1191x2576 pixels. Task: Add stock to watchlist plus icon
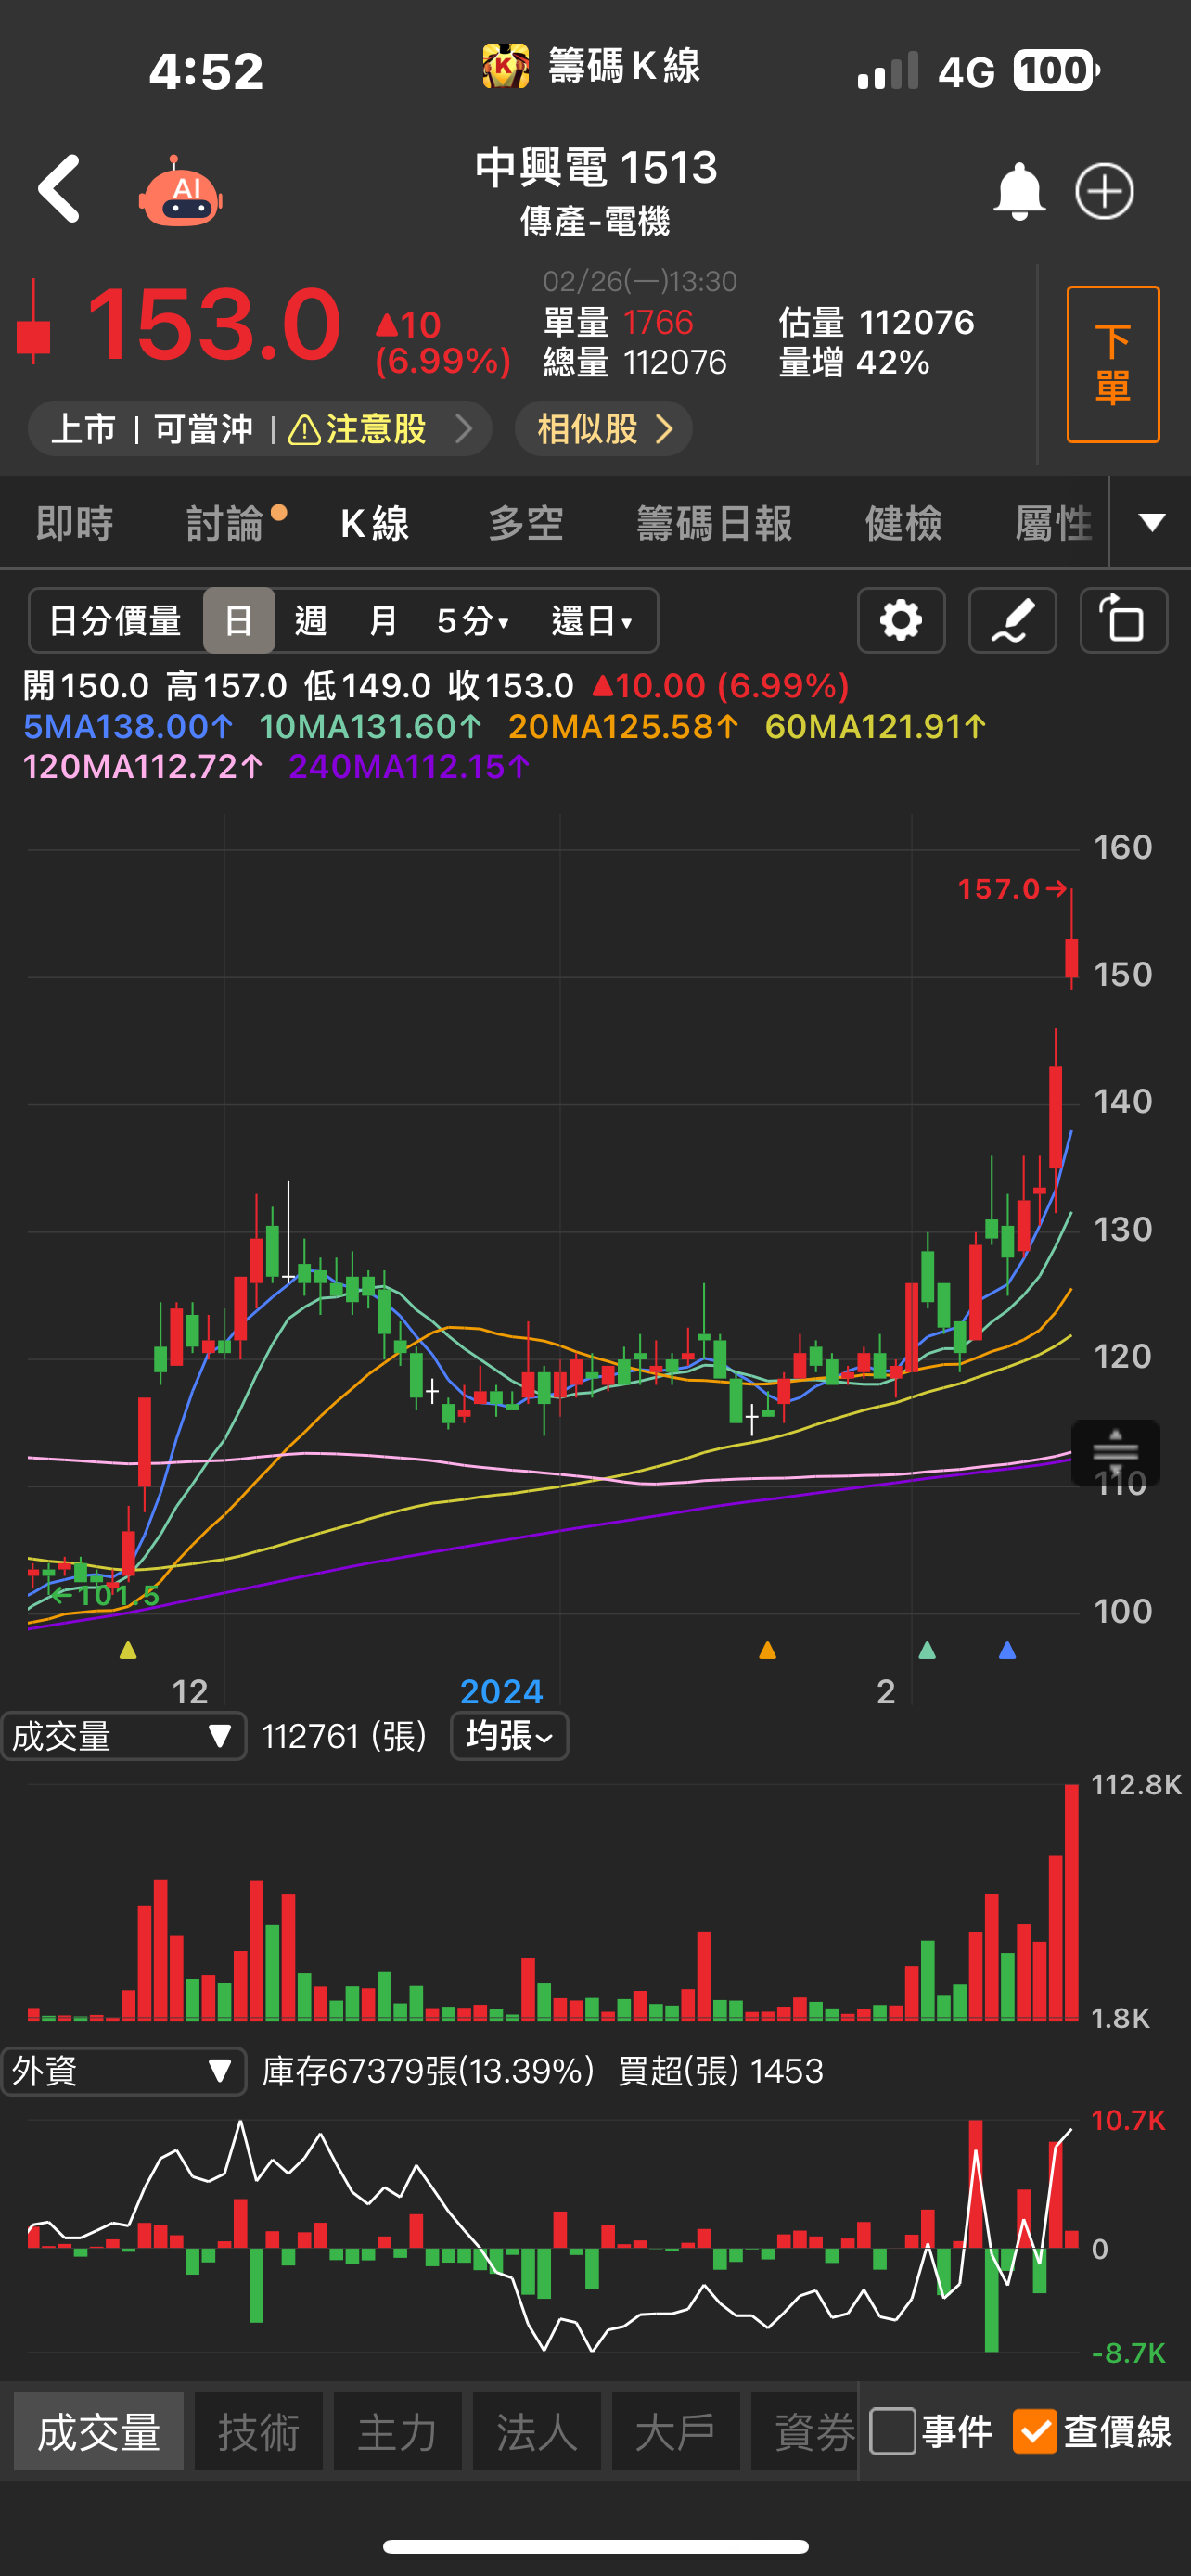tap(1105, 190)
